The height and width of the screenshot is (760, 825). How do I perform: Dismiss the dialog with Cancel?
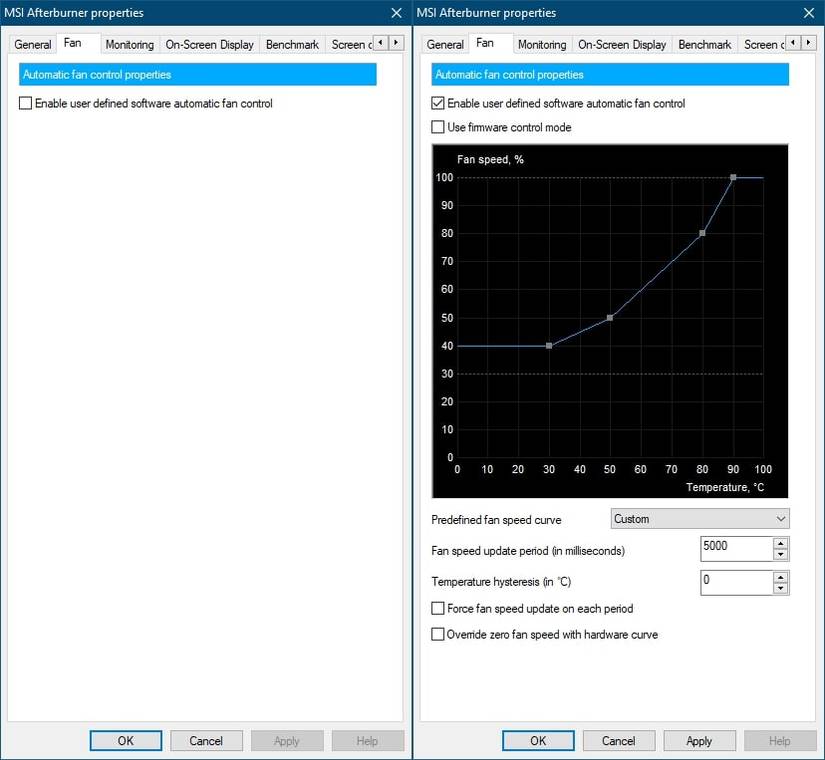point(618,740)
